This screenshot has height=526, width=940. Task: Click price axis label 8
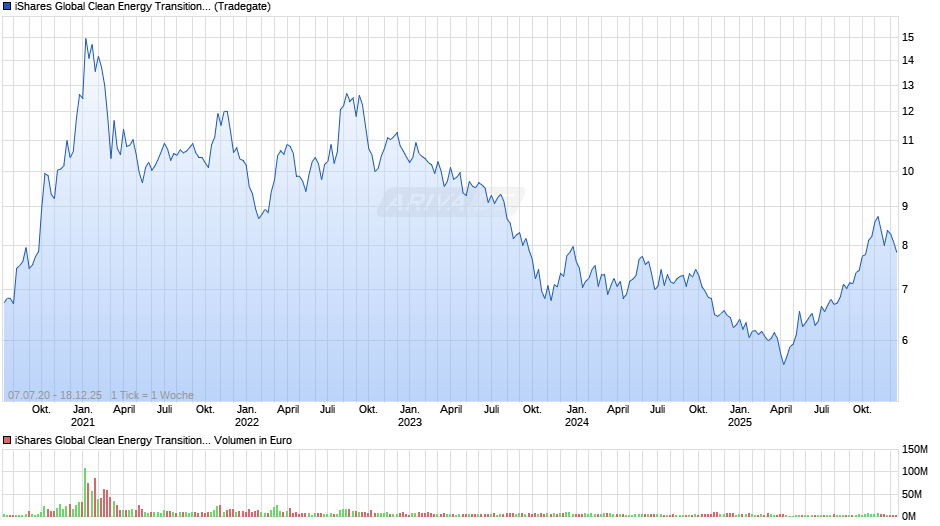[905, 245]
